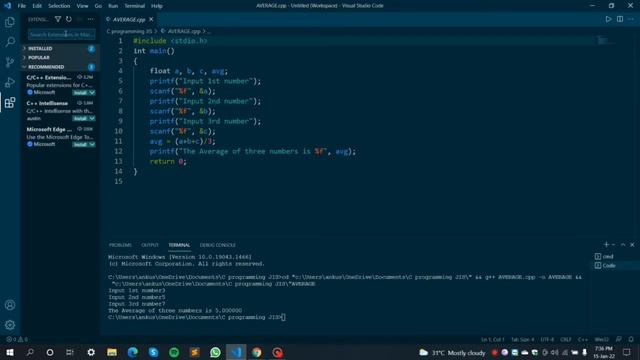Close the AVERAGE.cpp tab
Viewport: 640px width, 360px height.
[x=151, y=19]
